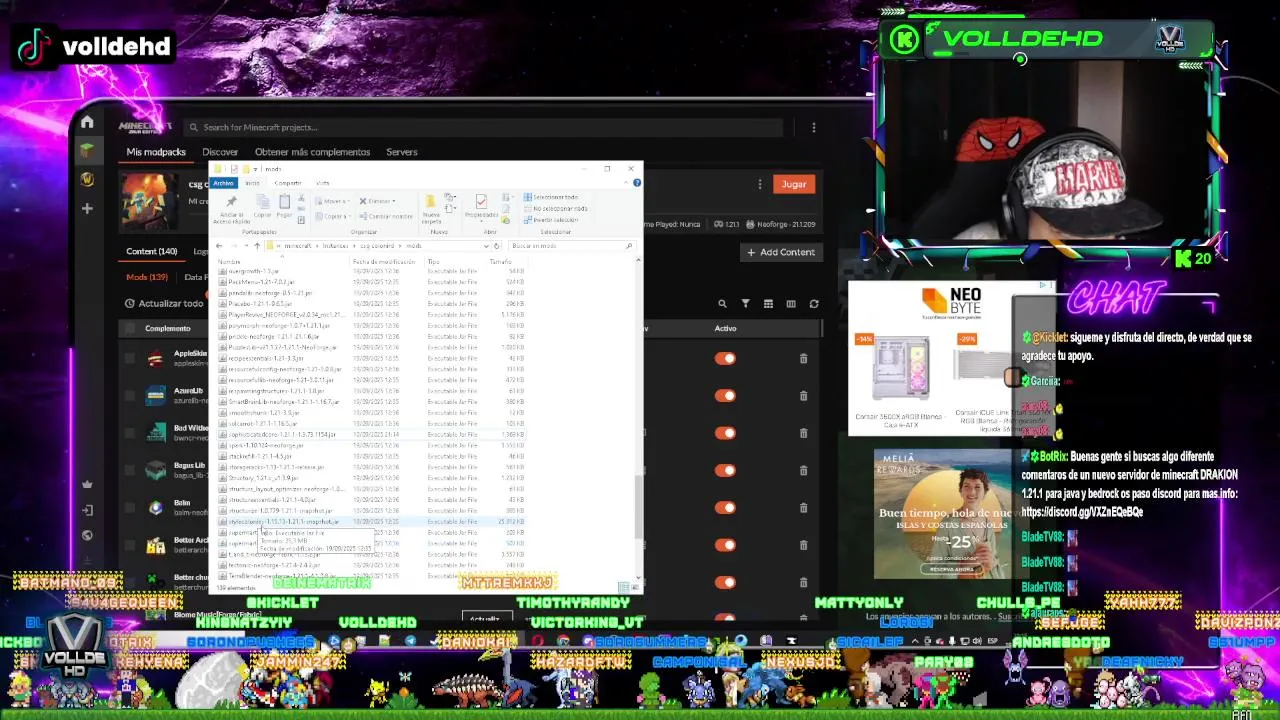
Task: Click Actualizar todo button
Action: (164, 303)
